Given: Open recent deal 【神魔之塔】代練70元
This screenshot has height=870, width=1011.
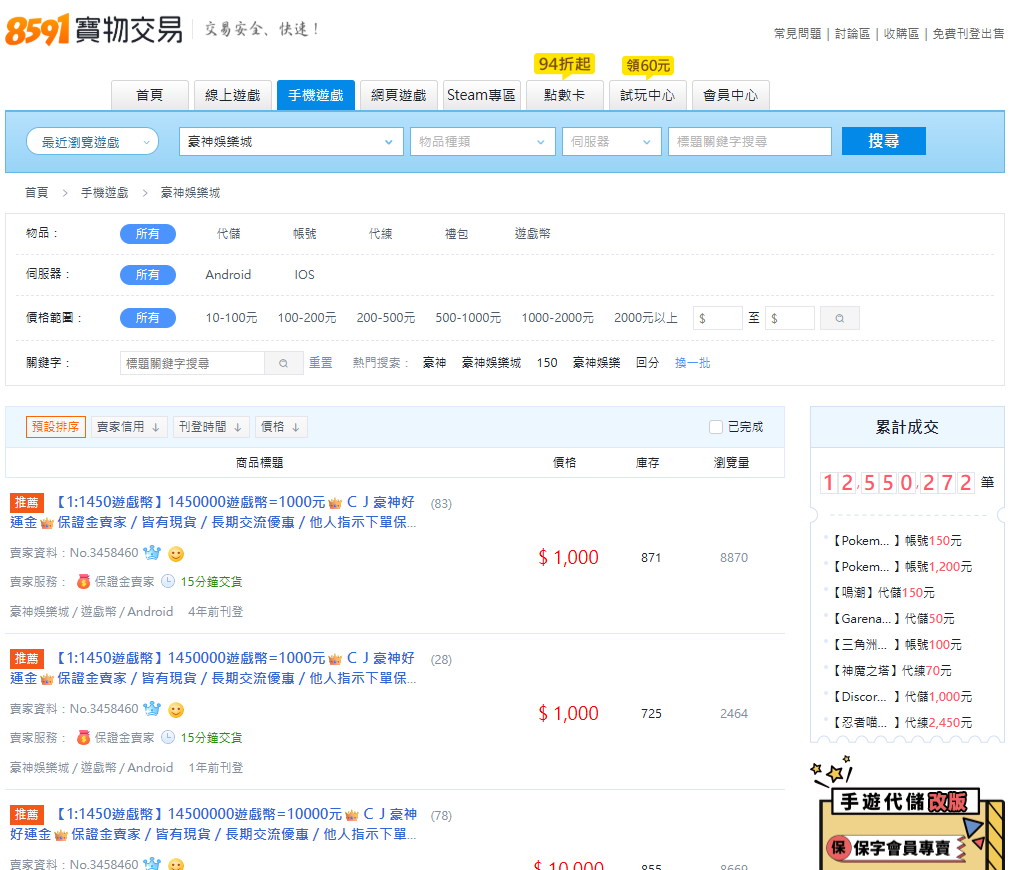Looking at the screenshot, I should (891, 671).
